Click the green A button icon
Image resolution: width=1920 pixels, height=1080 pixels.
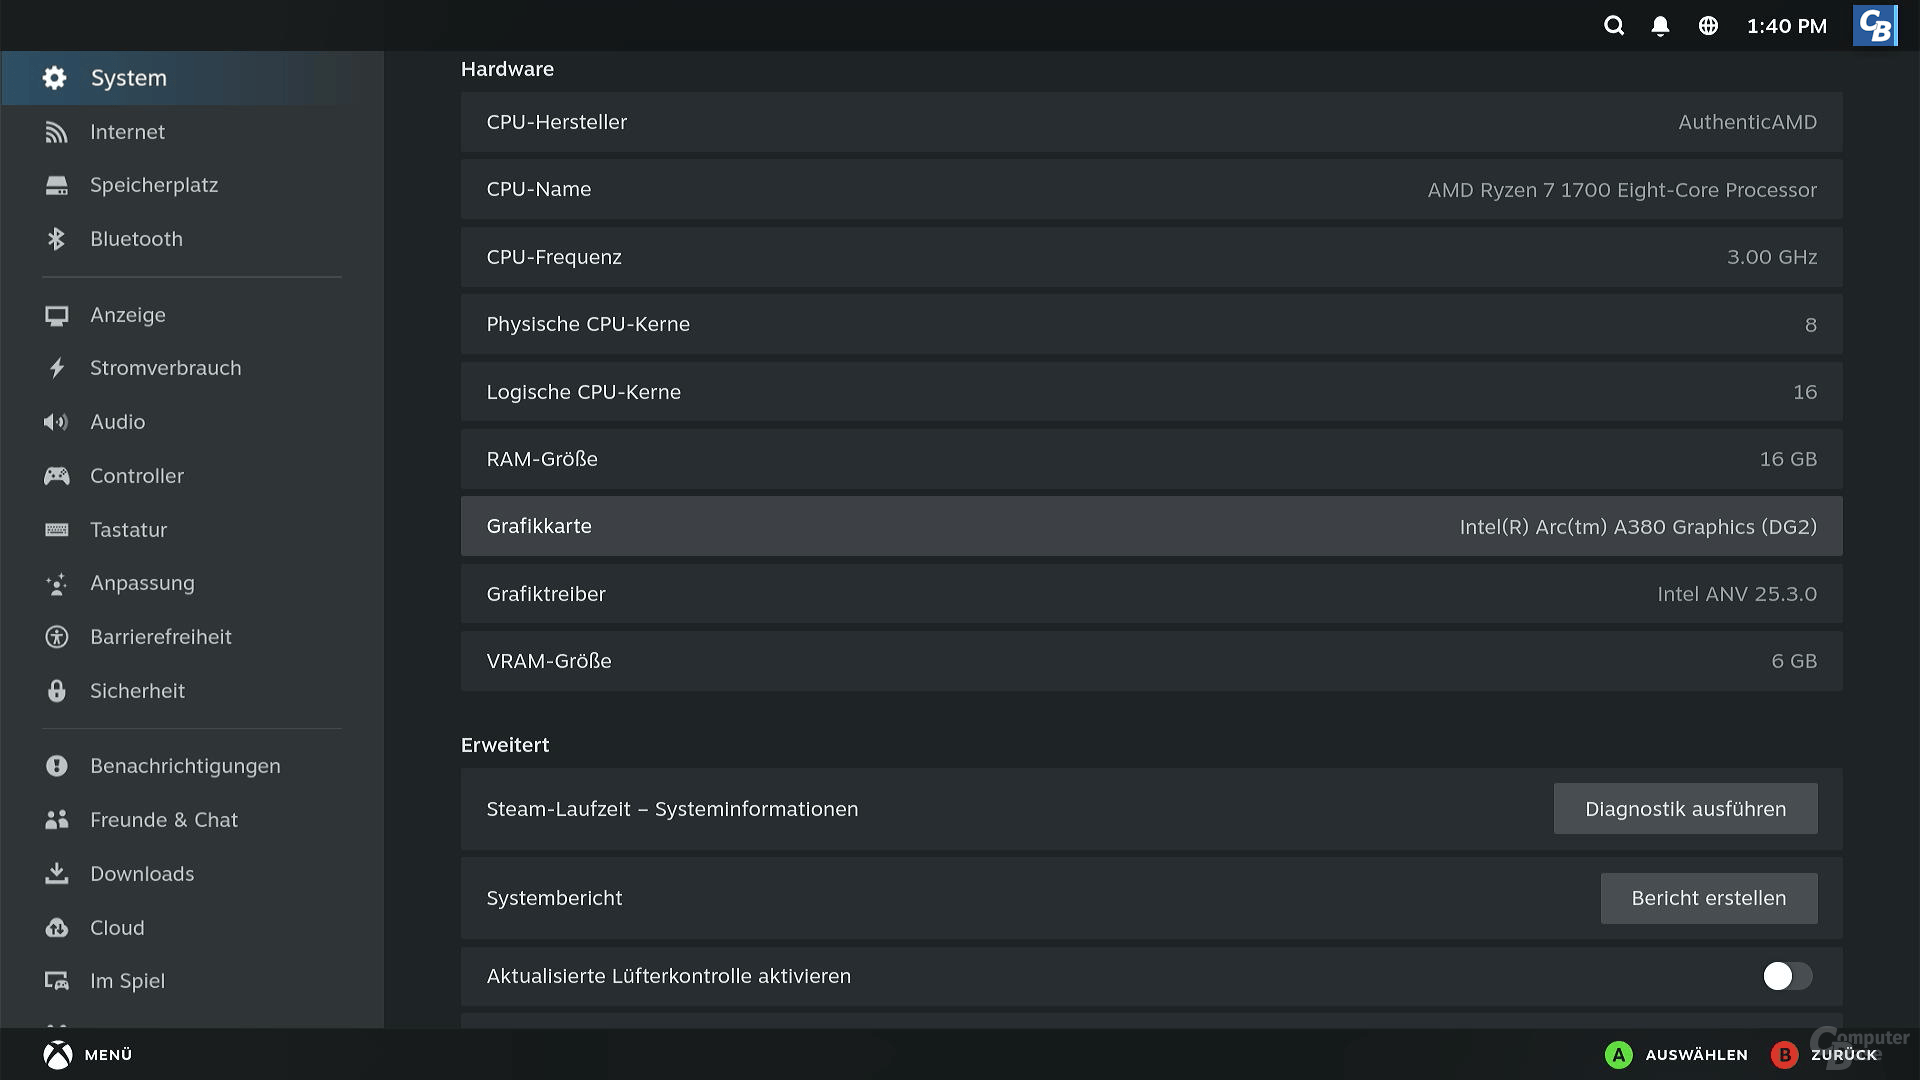pos(1618,1055)
